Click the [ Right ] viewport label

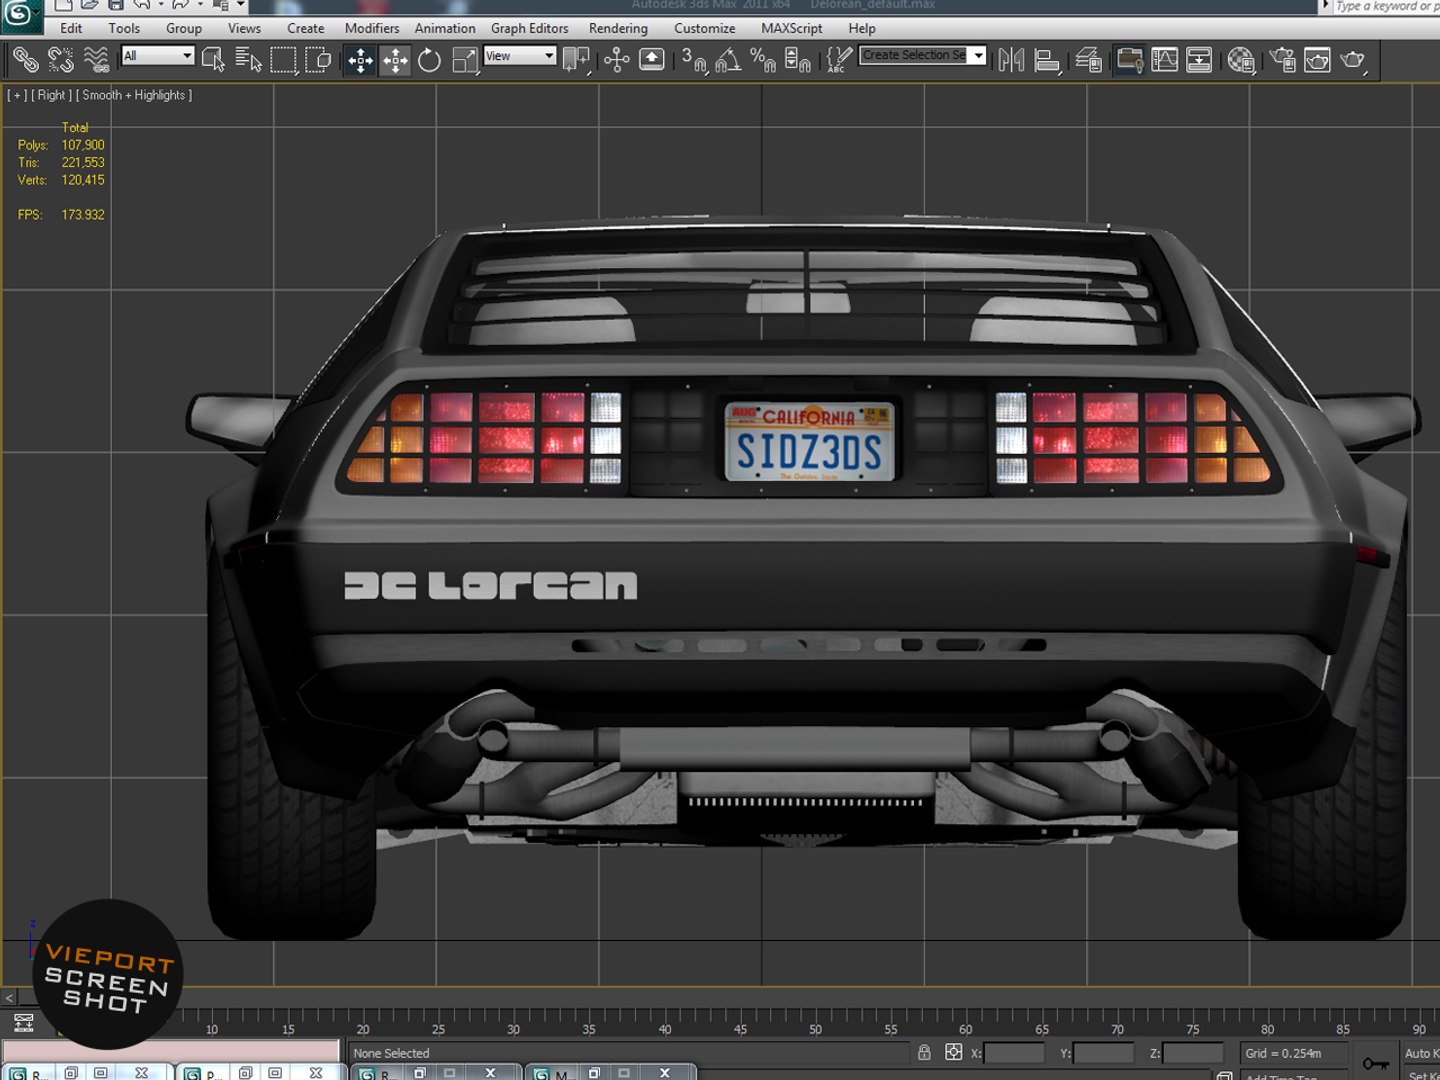52,95
